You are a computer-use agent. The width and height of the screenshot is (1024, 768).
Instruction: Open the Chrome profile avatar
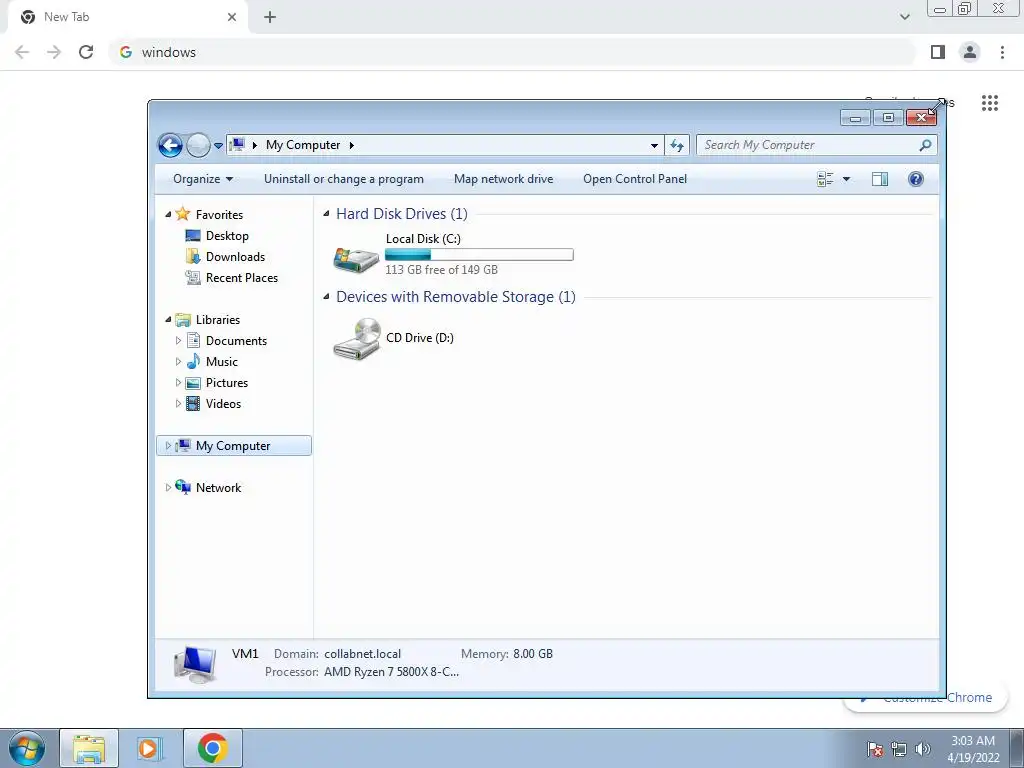970,52
